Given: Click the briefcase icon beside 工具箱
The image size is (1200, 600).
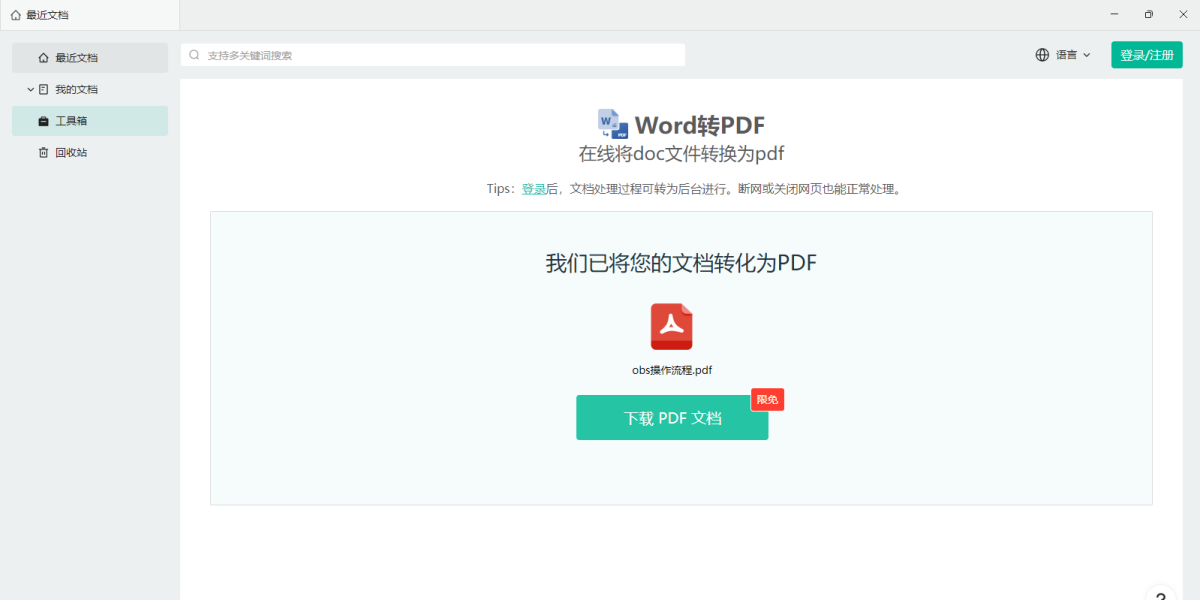Looking at the screenshot, I should click(43, 121).
